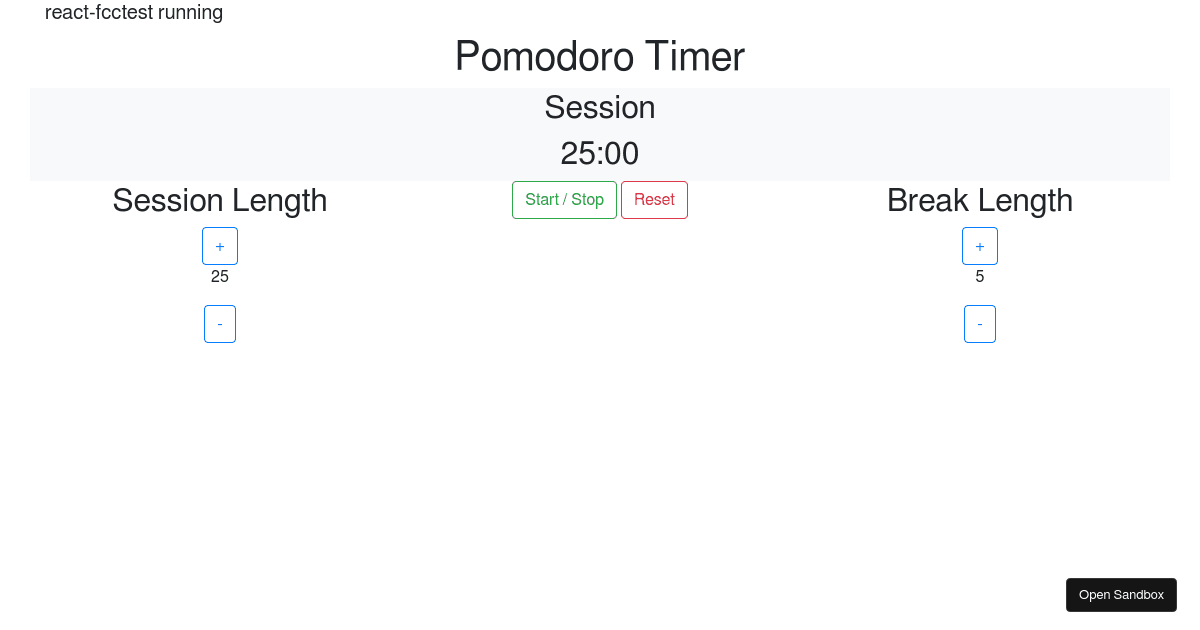Pause the countdown using Start / Stop
Screen dimensions: 1200x630
564,199
